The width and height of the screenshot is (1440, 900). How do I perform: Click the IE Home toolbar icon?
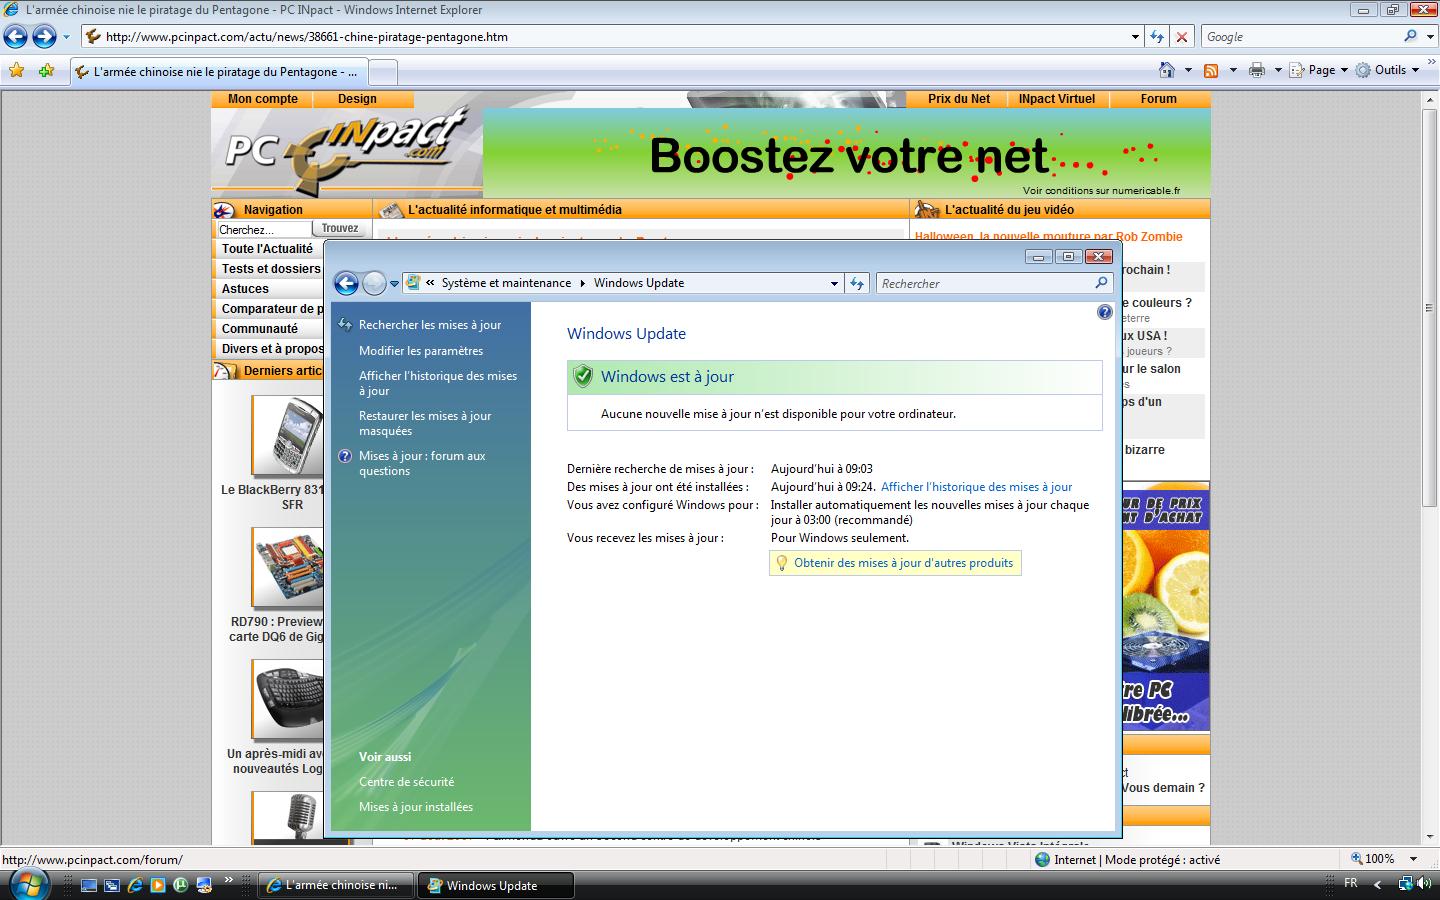tap(1166, 70)
